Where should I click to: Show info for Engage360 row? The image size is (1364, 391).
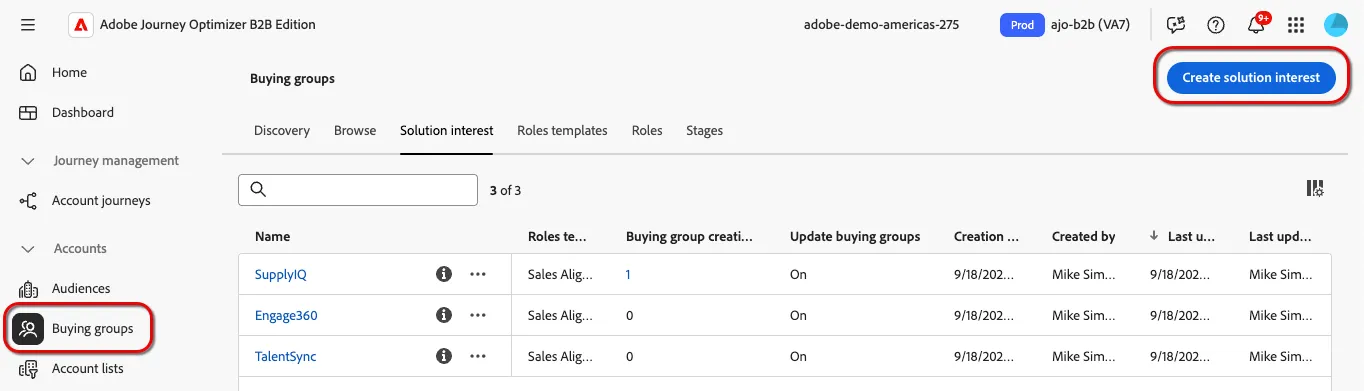444,315
